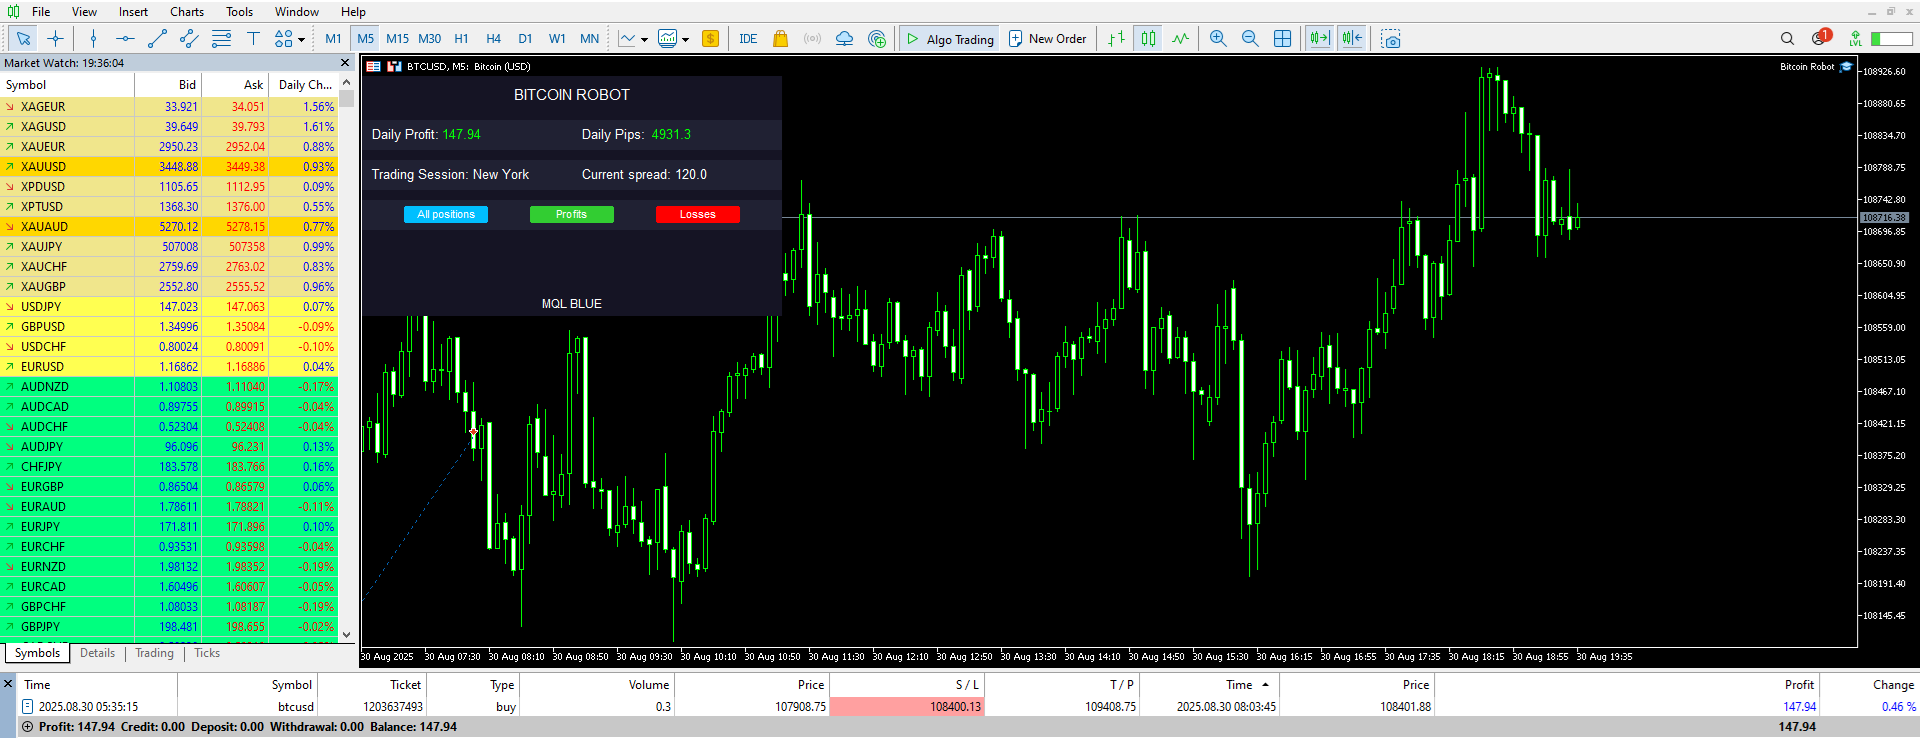Click the red Losses button
This screenshot has height=738, width=1920.
[x=698, y=214]
